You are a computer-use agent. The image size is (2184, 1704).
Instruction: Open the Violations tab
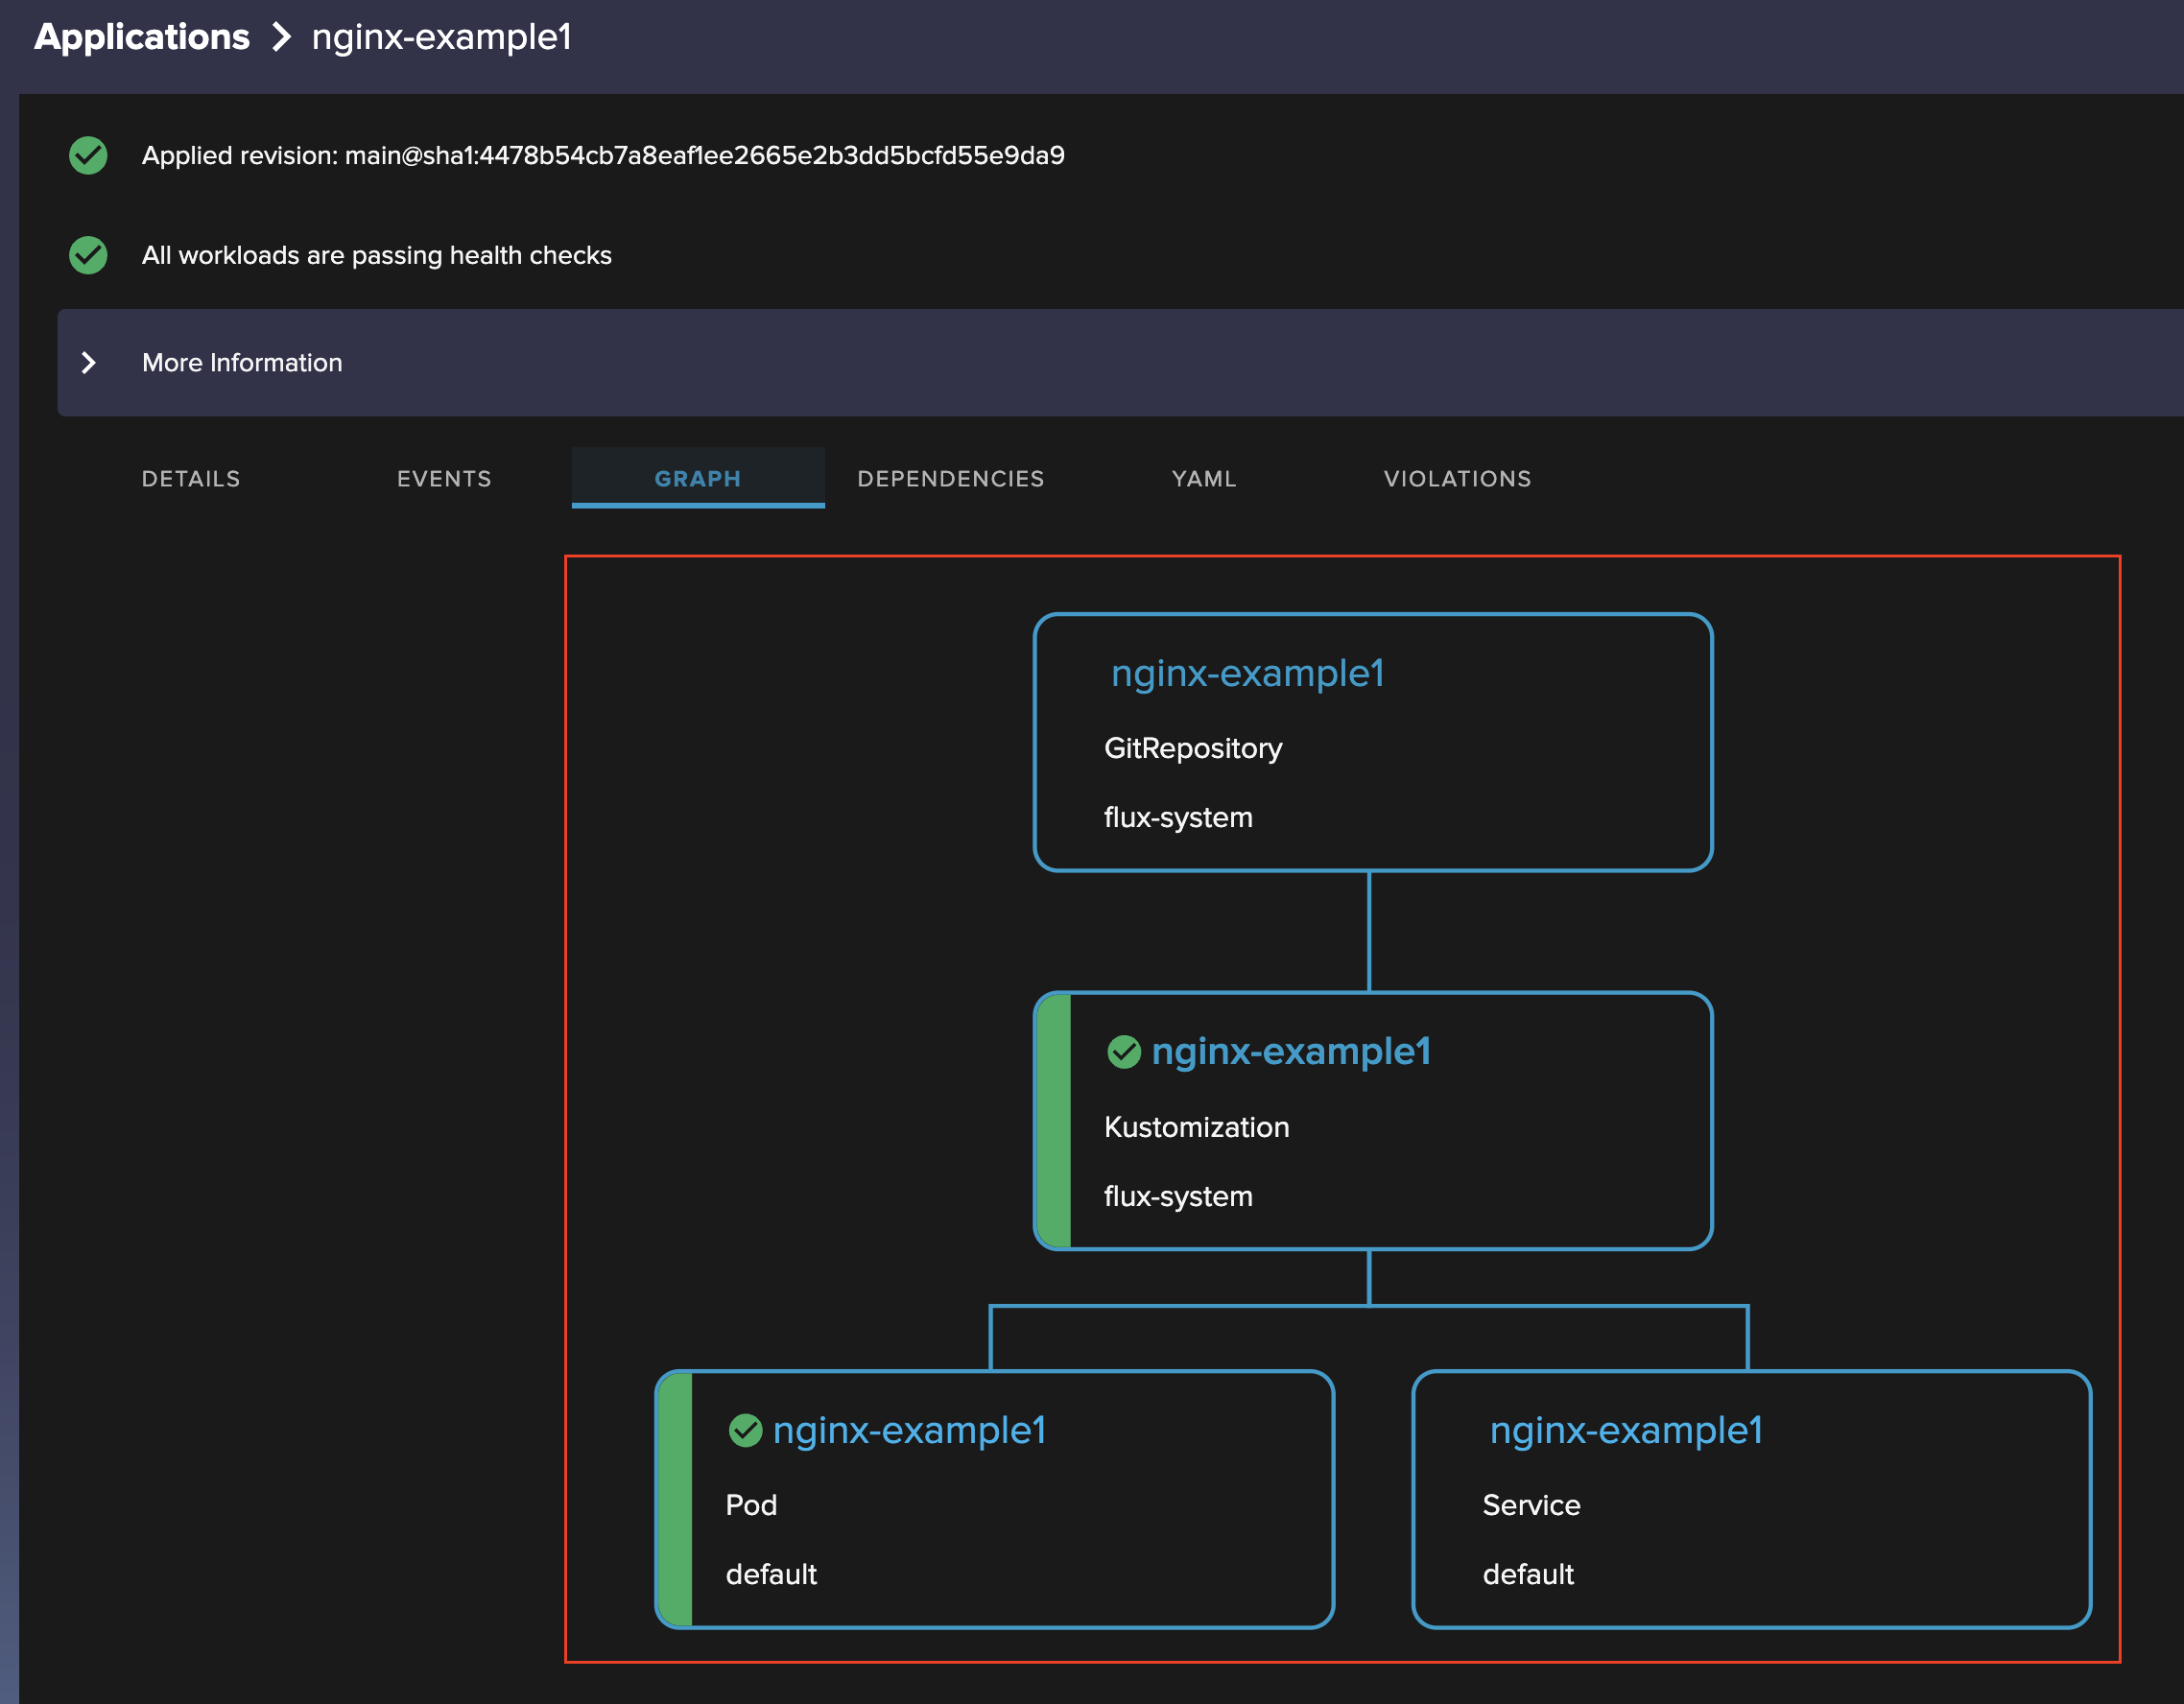[1457, 479]
